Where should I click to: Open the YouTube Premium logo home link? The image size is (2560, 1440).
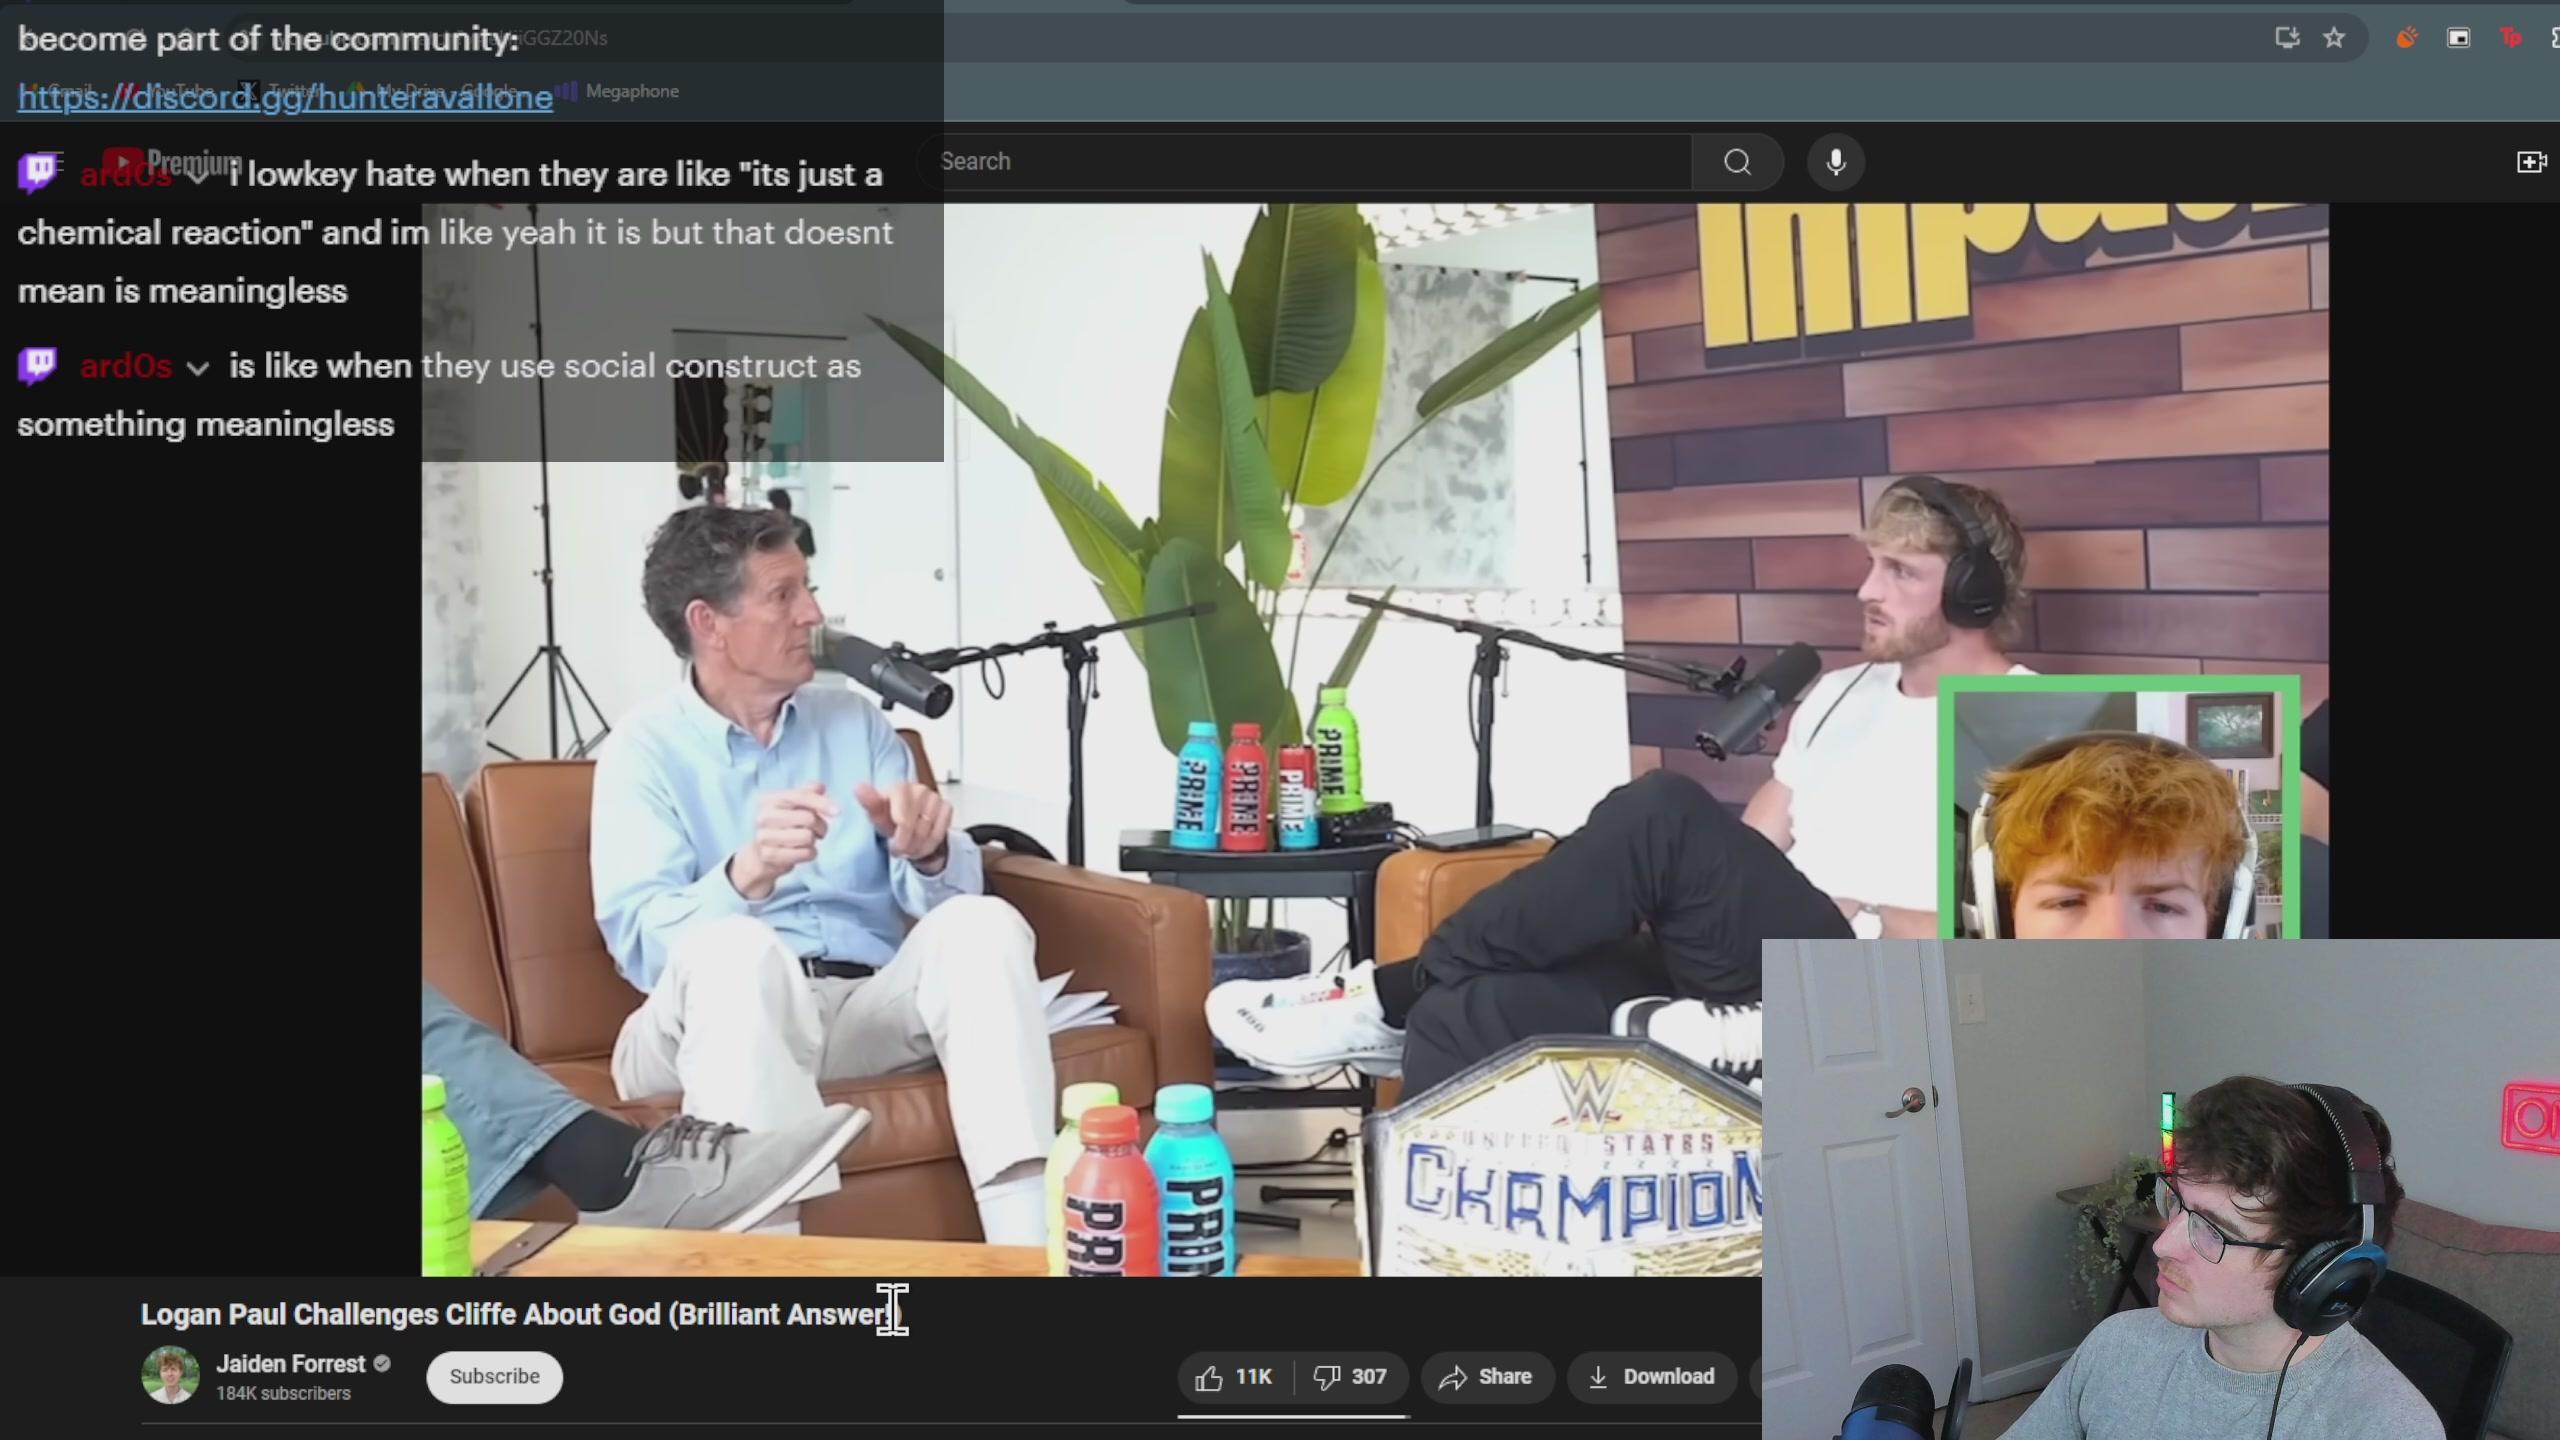pos(172,162)
